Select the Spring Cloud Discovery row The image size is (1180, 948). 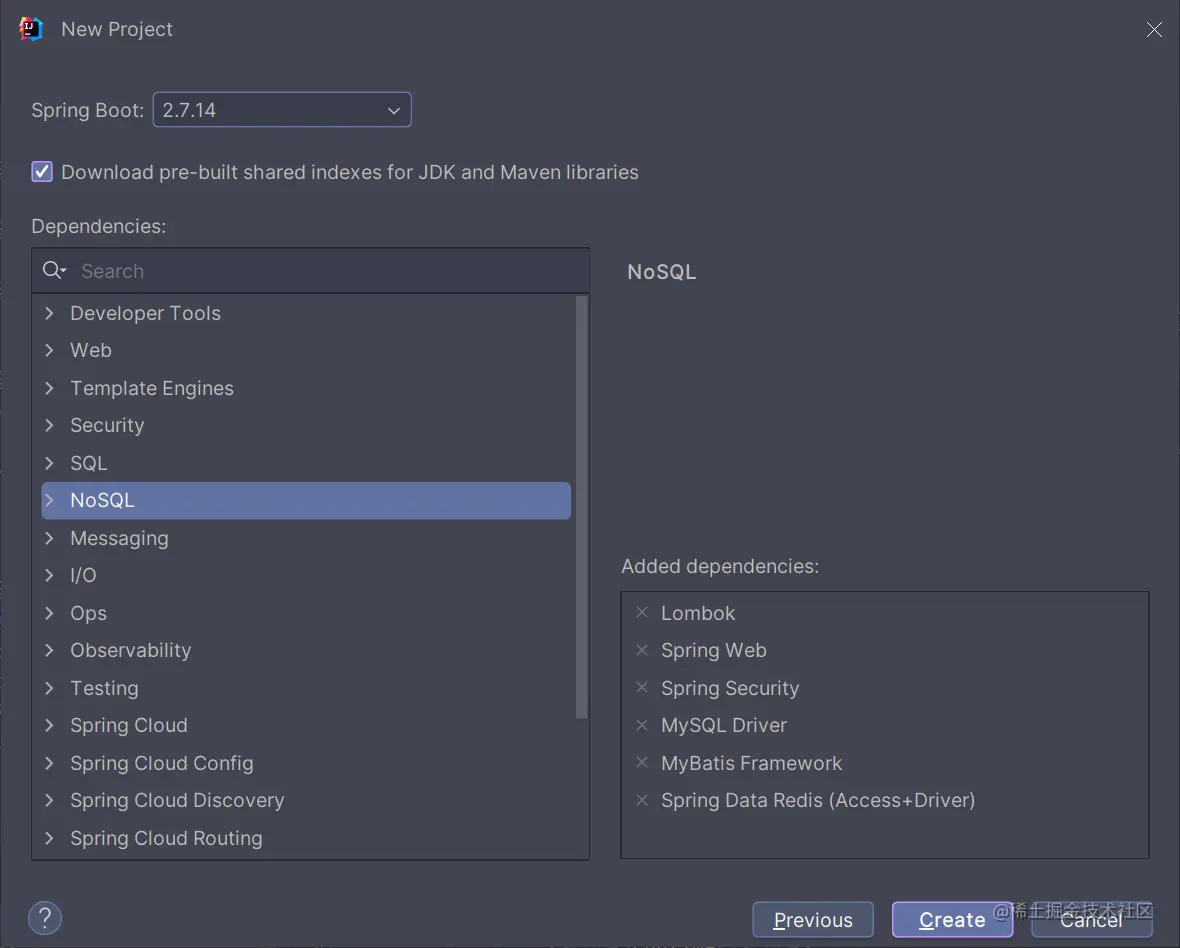(306, 801)
